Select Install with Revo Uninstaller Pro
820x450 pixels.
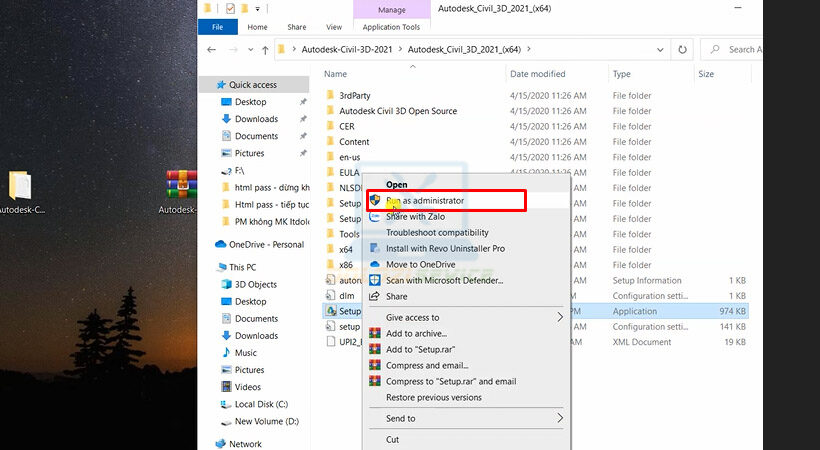click(x=445, y=249)
